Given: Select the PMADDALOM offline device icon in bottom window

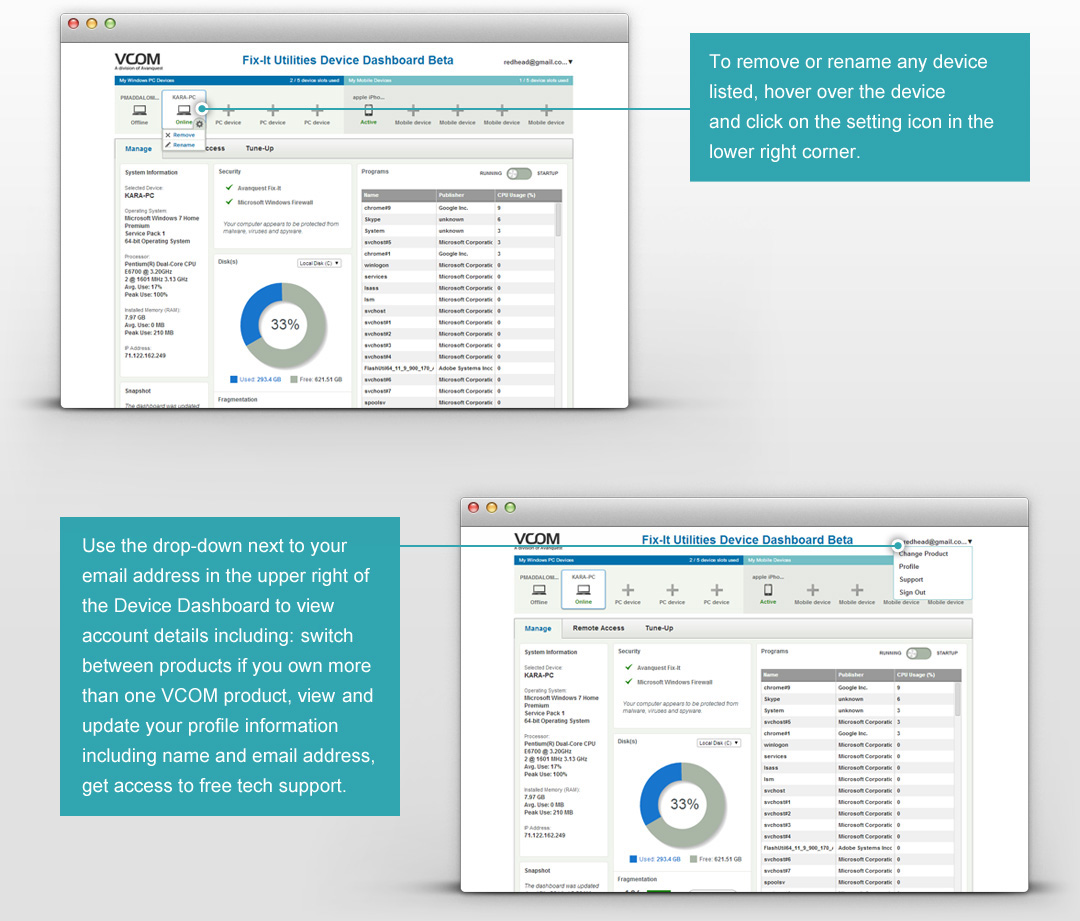Looking at the screenshot, I should coord(539,590).
